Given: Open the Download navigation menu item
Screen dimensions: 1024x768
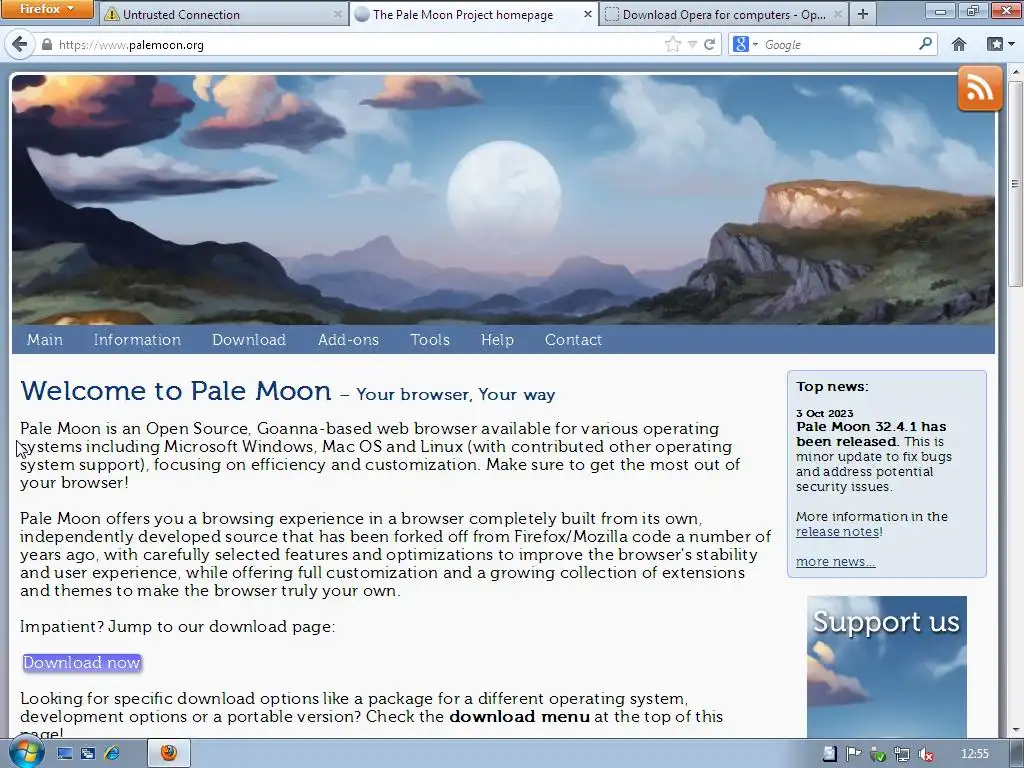Looking at the screenshot, I should point(249,340).
